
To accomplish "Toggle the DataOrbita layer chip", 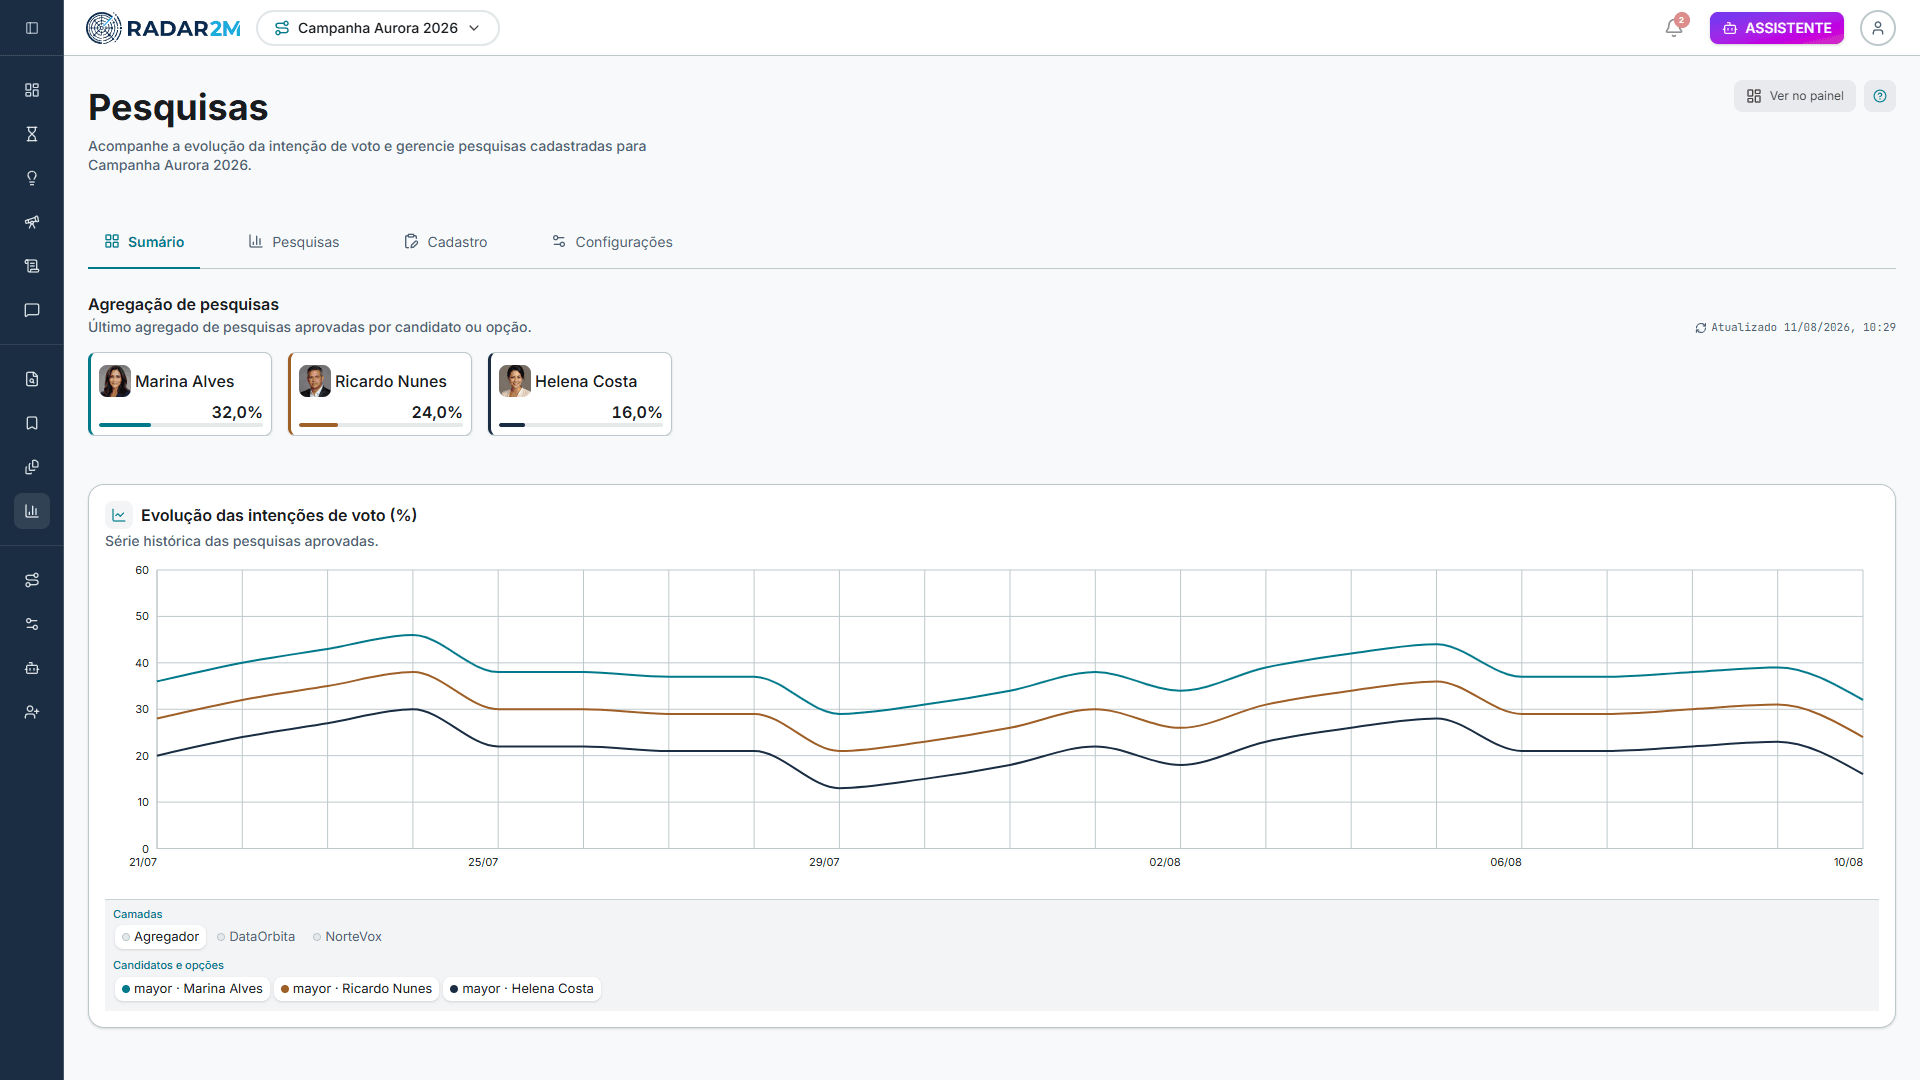I will (x=256, y=937).
